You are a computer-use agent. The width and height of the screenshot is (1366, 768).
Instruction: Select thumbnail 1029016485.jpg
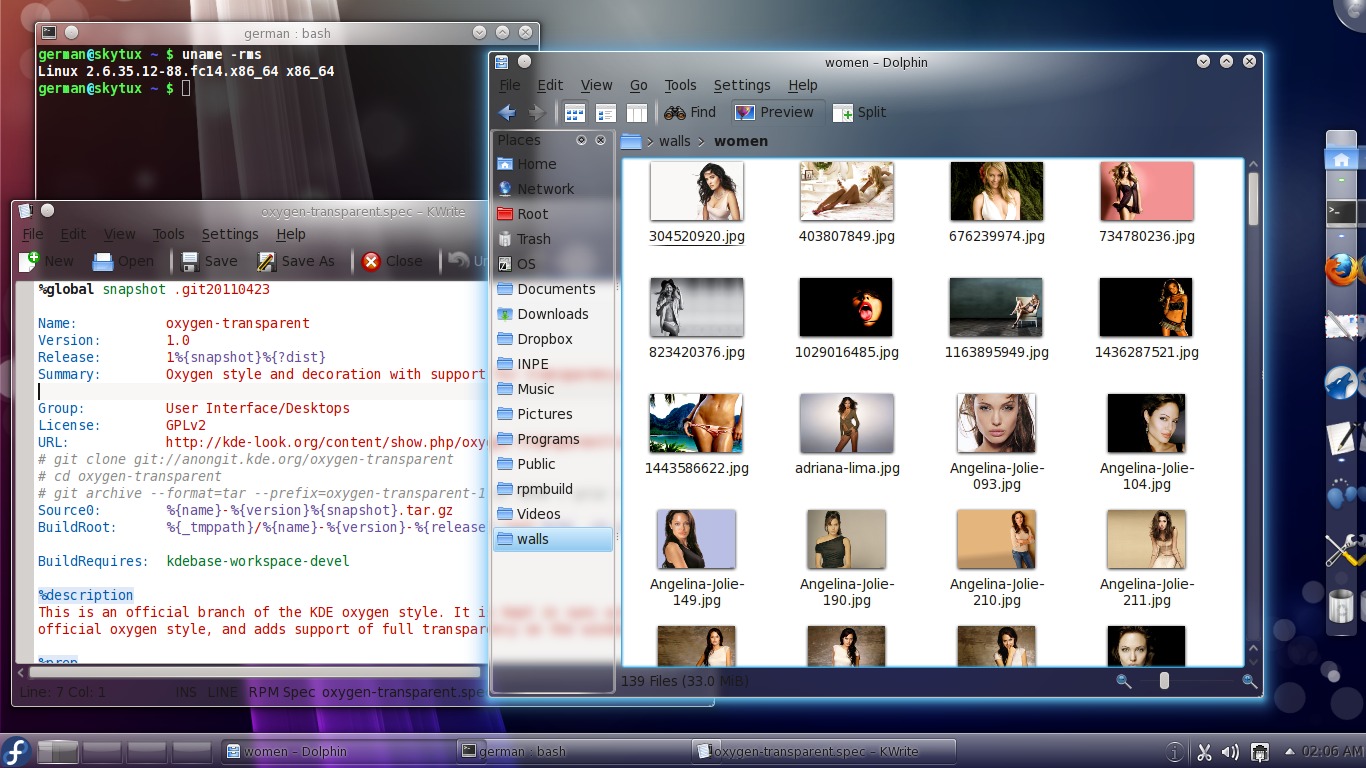tap(846, 307)
